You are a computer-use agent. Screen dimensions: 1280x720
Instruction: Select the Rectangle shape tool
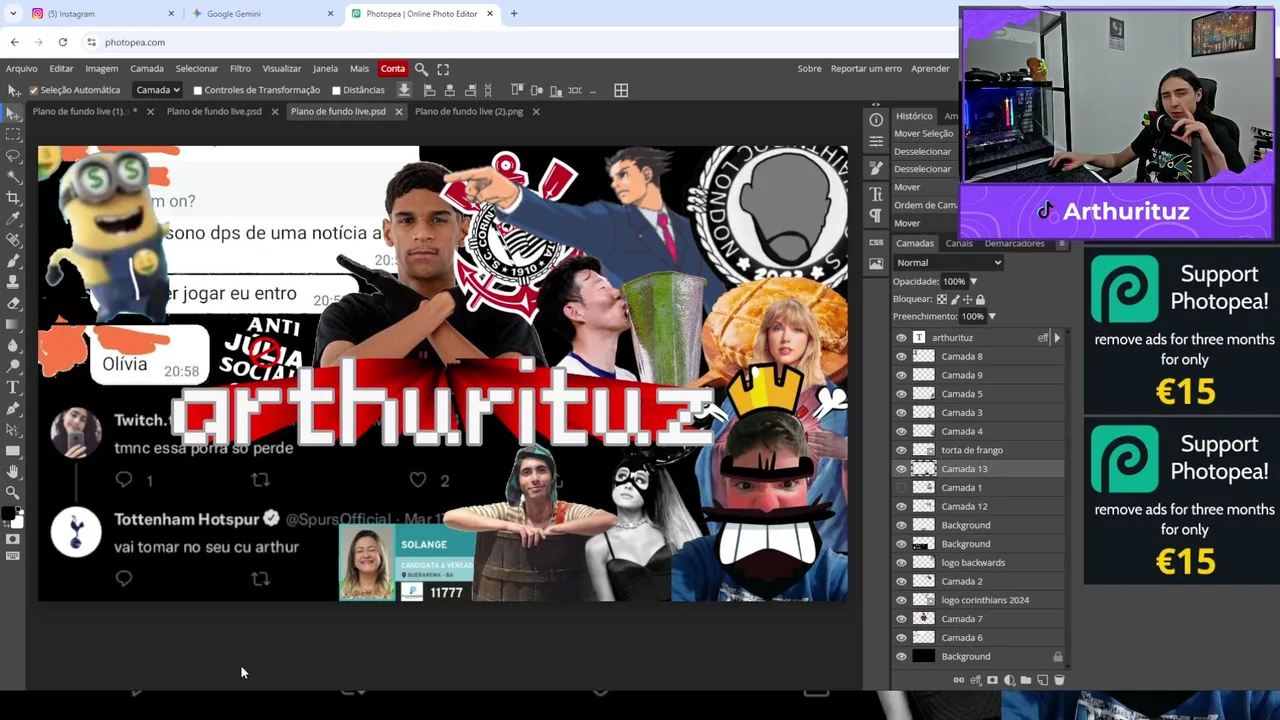[13, 450]
